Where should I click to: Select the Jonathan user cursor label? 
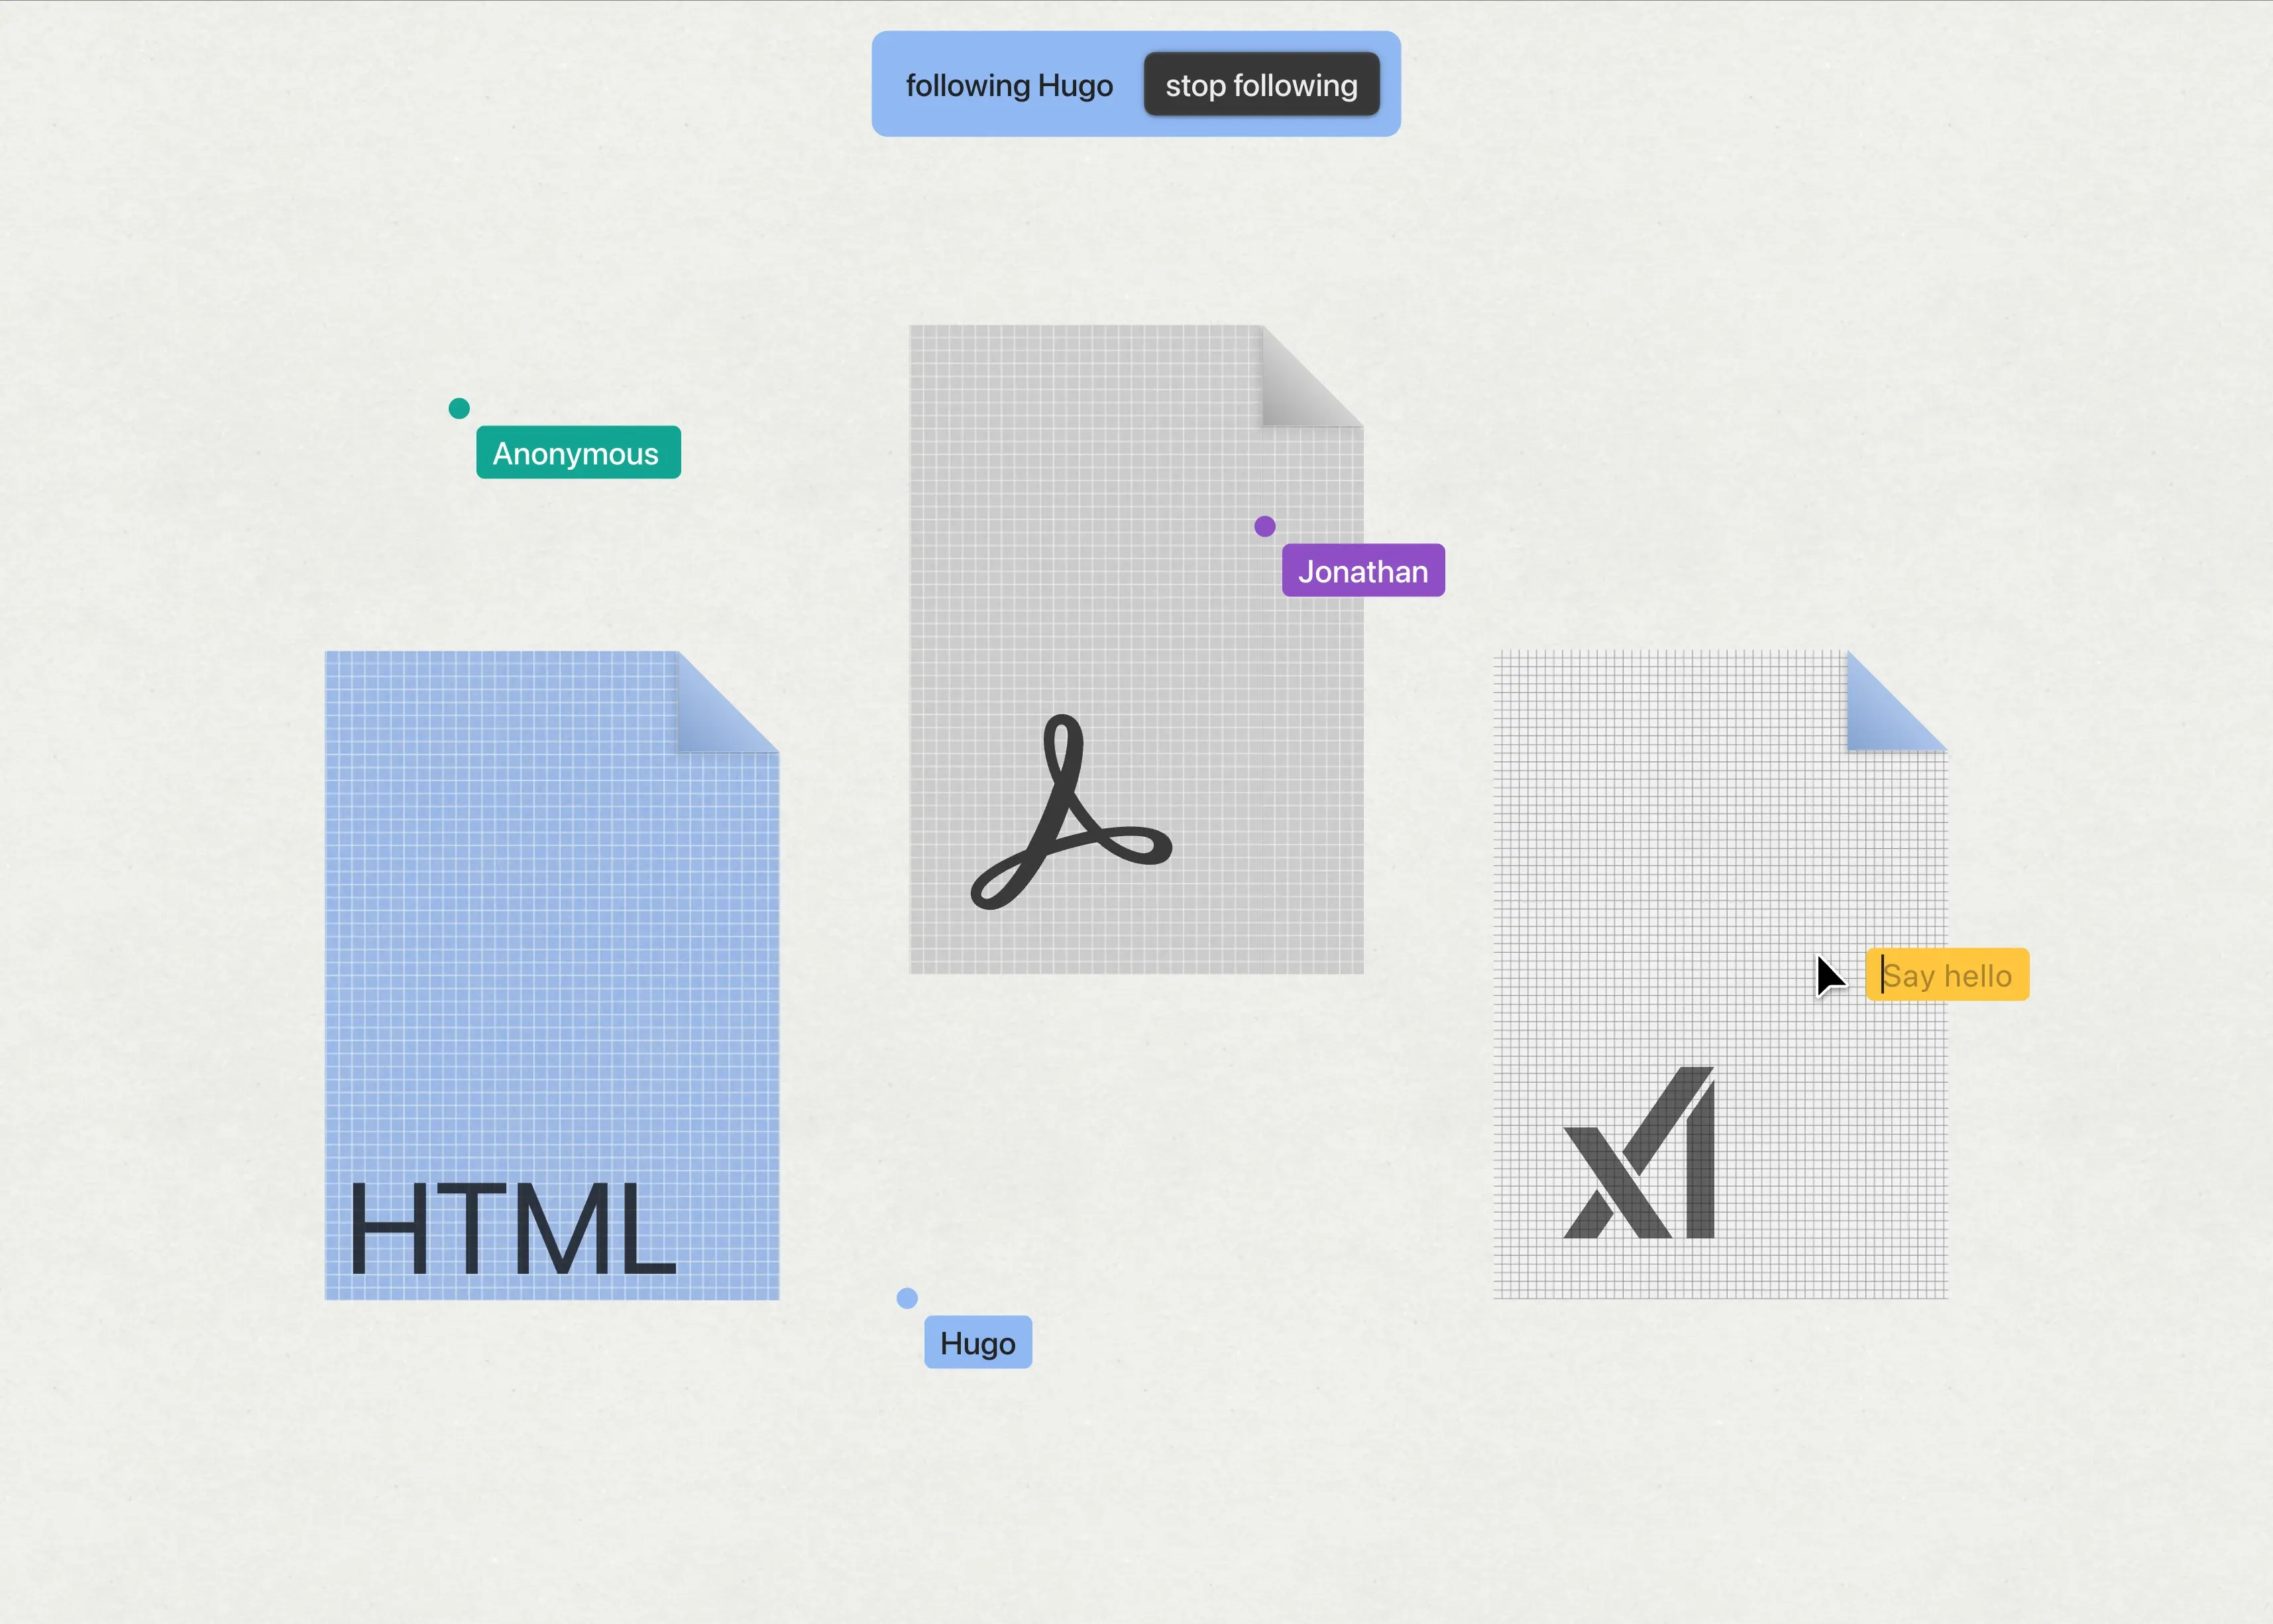1363,571
